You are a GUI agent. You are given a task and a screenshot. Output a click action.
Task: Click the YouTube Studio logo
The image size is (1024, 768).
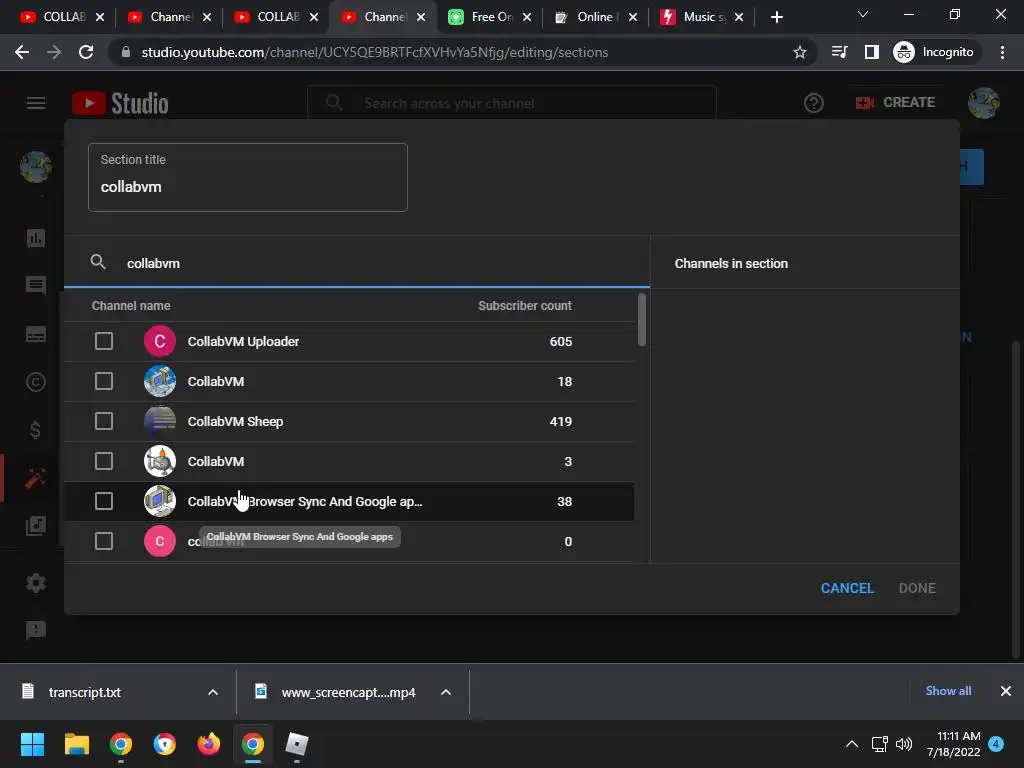tap(120, 103)
